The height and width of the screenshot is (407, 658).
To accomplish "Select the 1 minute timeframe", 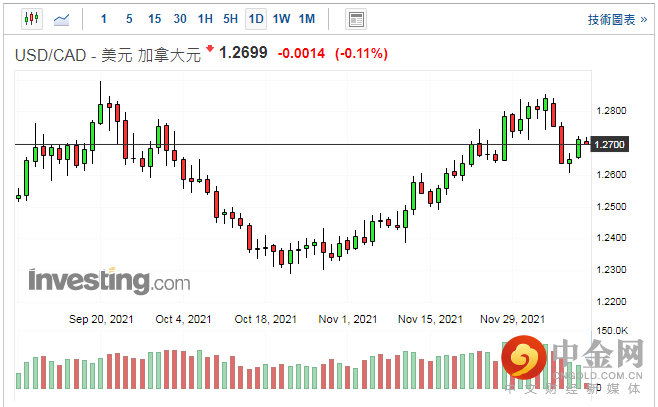I will pyautogui.click(x=104, y=19).
